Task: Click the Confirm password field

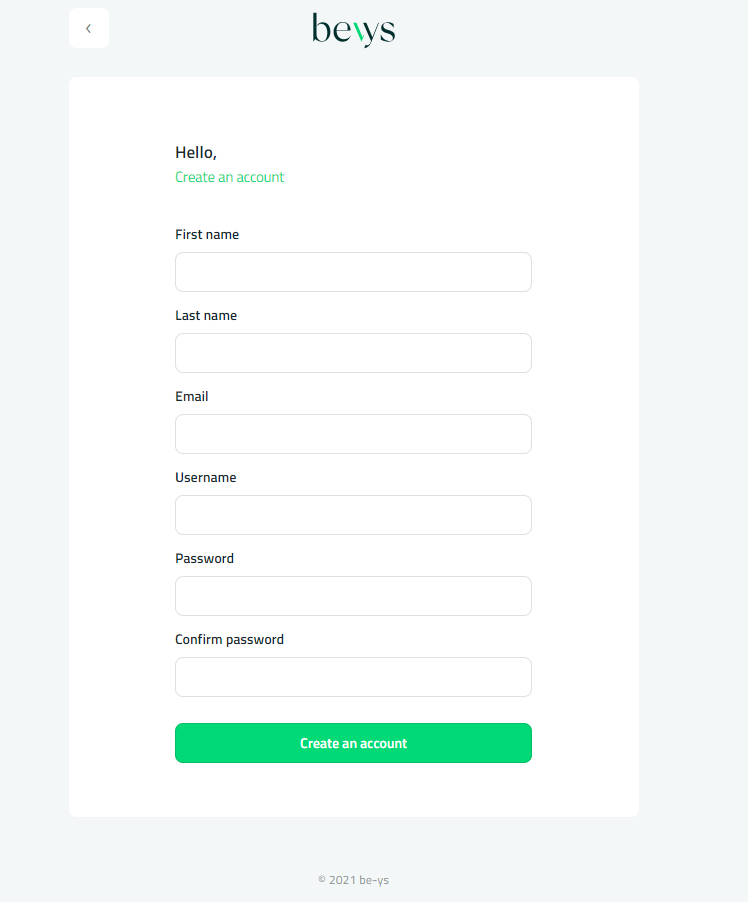Action: click(353, 677)
